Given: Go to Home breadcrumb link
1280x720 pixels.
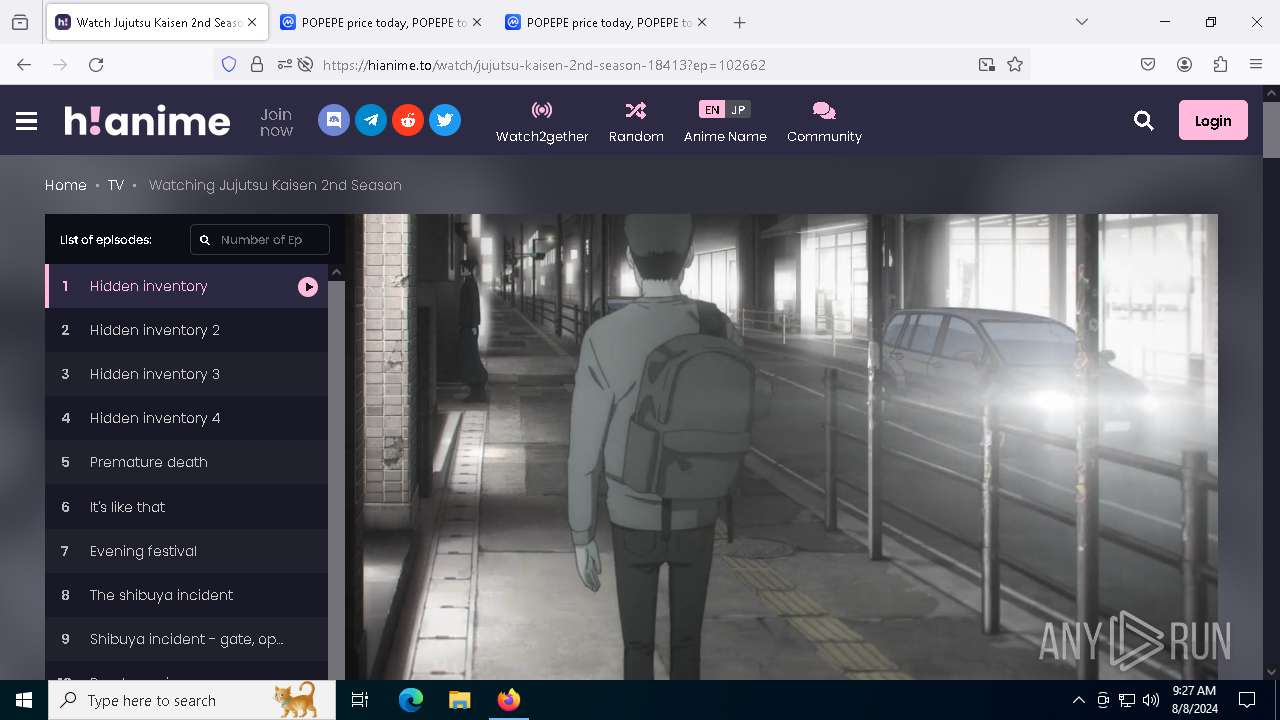Looking at the screenshot, I should 66,185.
